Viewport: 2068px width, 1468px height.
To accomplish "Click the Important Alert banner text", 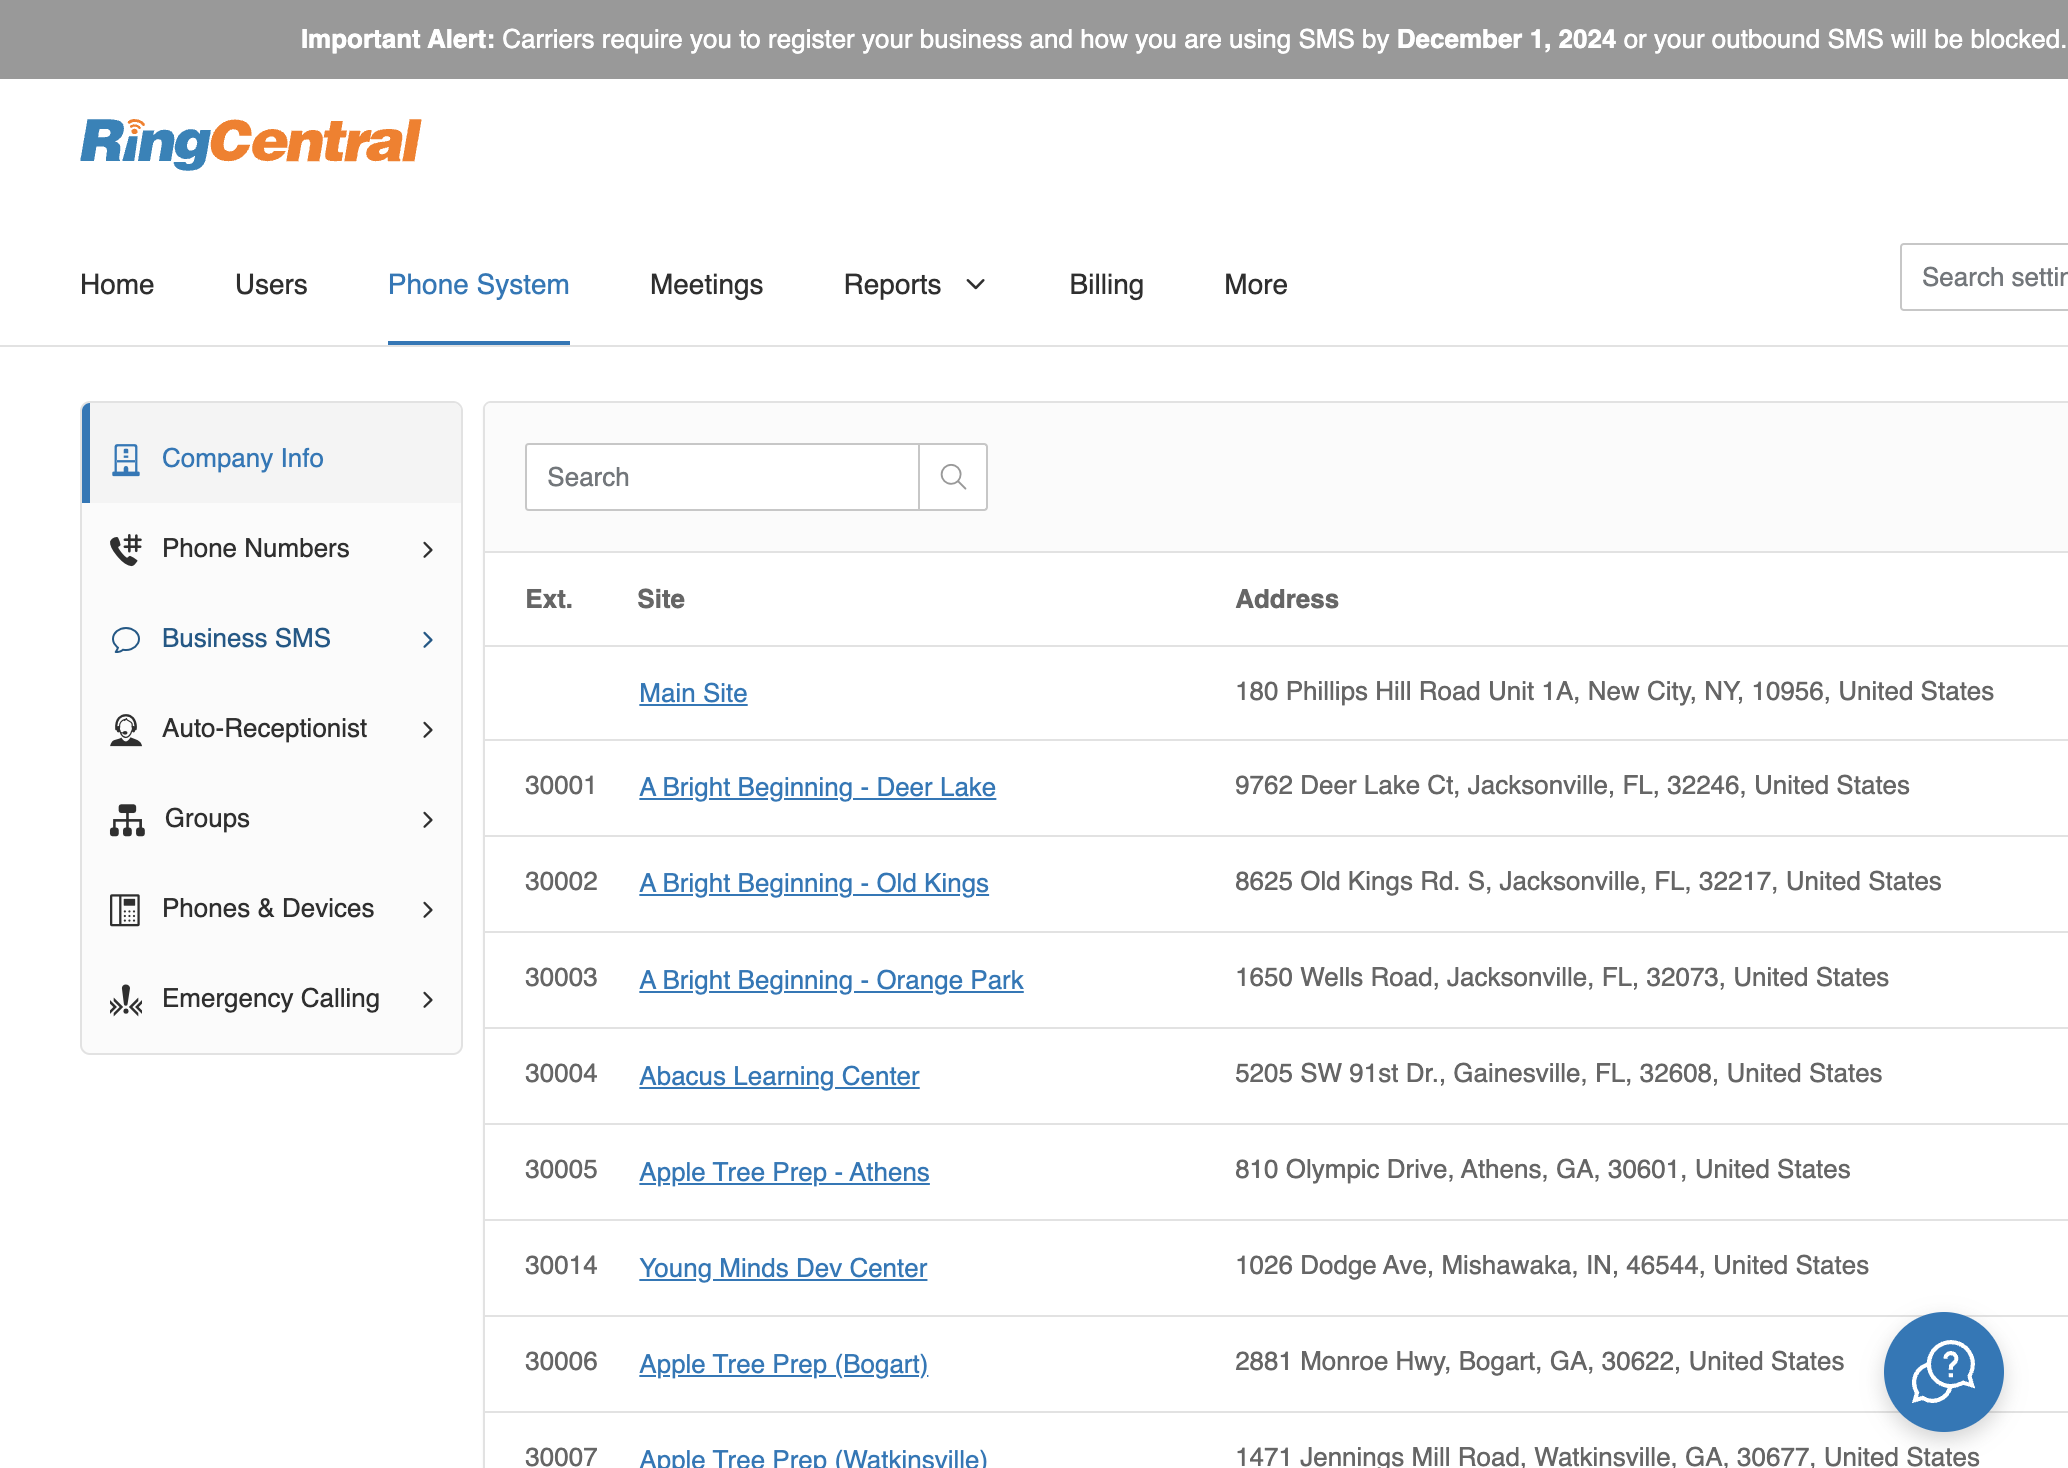I will pos(1183,39).
